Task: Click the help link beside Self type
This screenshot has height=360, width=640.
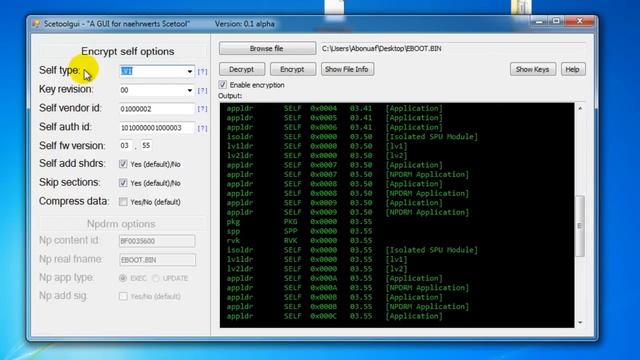Action: 202,71
